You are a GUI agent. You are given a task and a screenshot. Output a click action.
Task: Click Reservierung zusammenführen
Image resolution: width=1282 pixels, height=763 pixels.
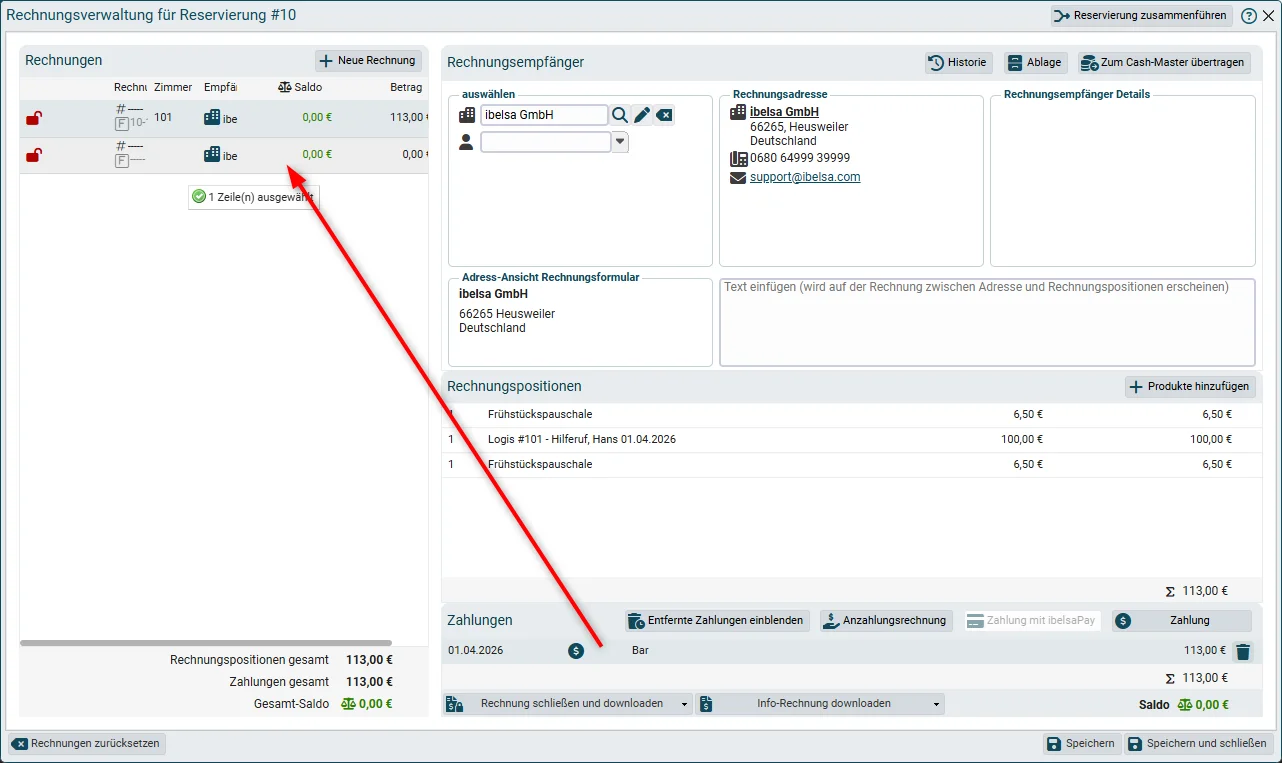1142,16
